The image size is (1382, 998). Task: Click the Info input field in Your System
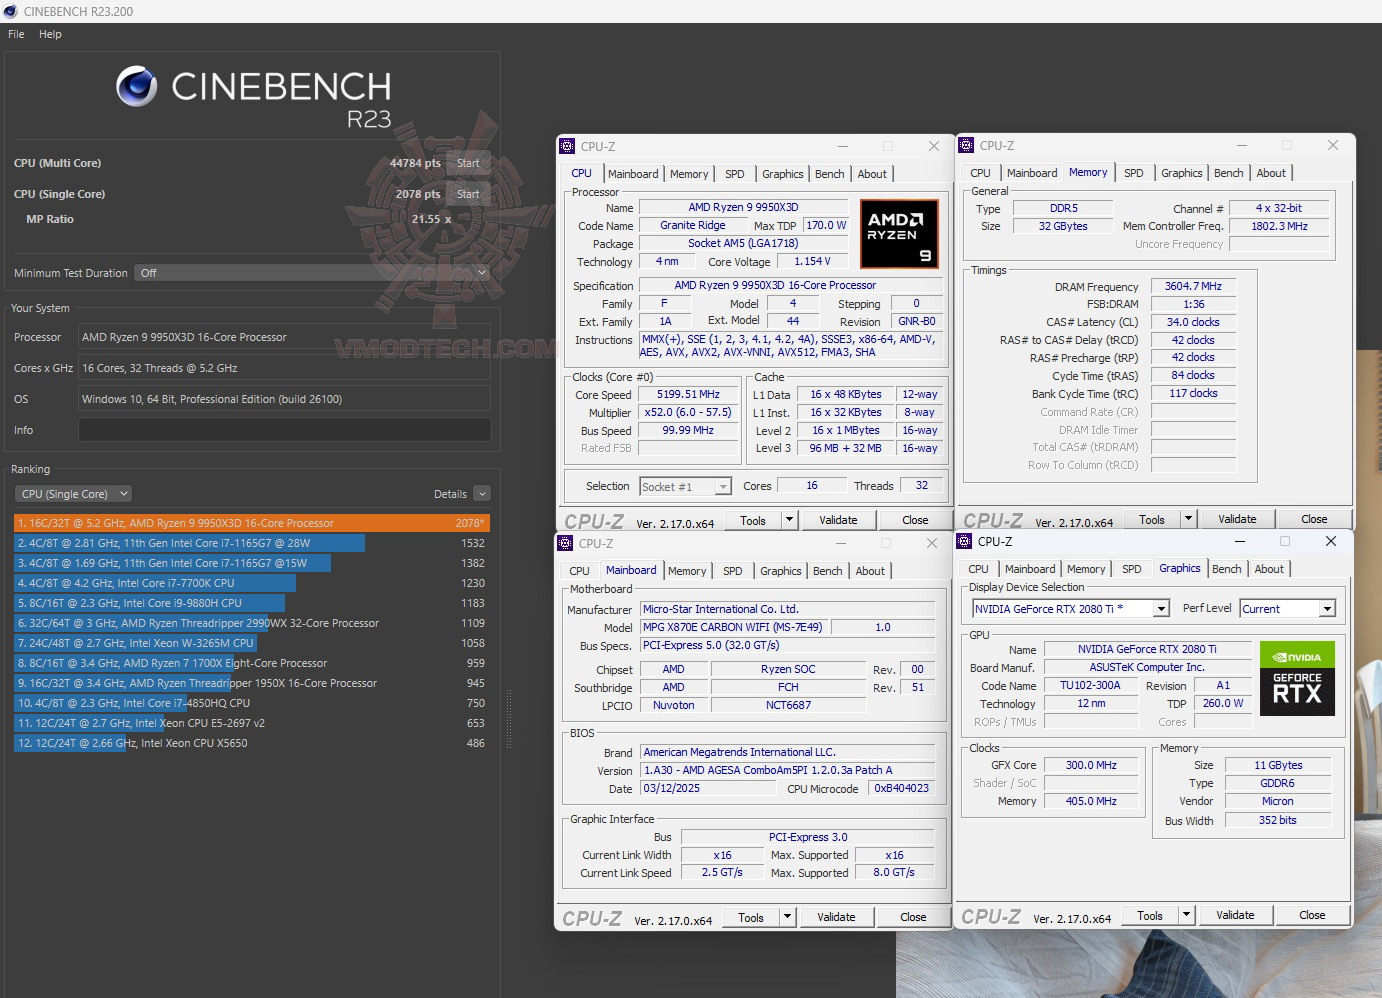(x=284, y=430)
